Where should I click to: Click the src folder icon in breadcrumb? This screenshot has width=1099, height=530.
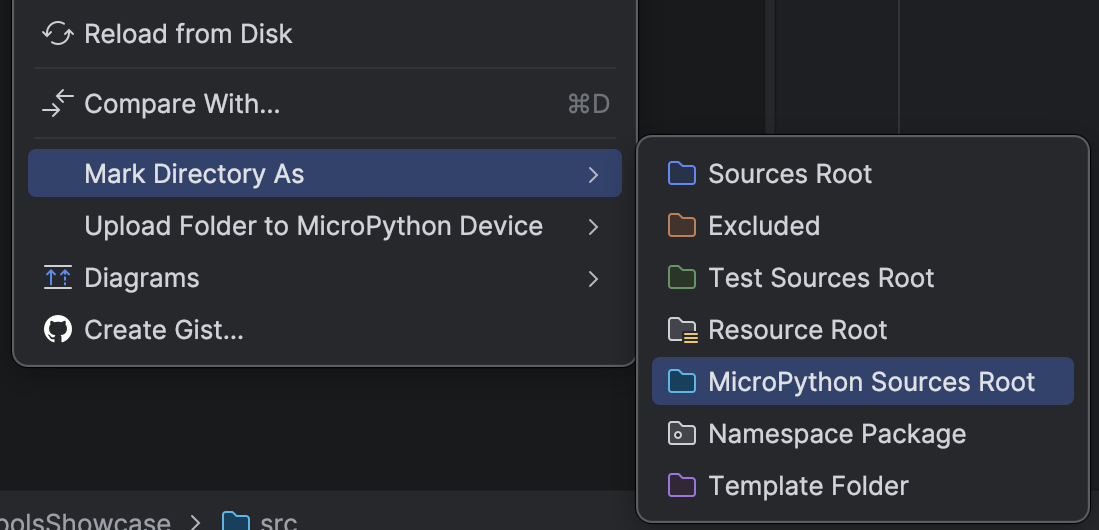pyautogui.click(x=236, y=521)
